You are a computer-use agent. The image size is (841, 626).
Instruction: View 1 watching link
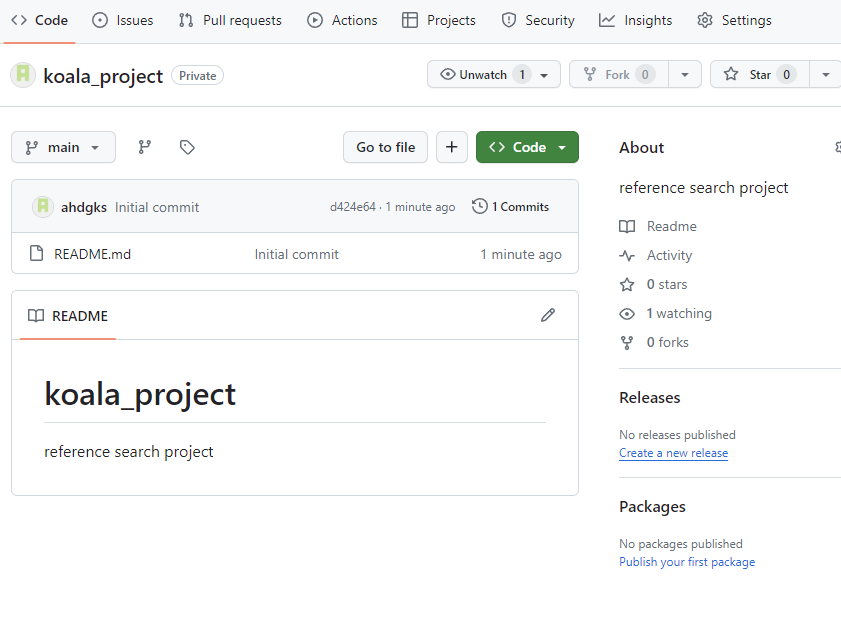[679, 313]
